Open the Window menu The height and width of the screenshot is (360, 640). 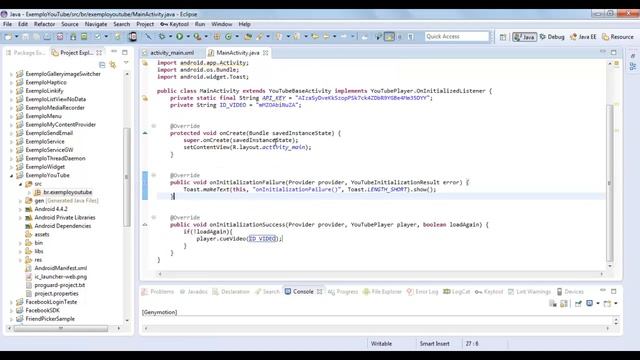[x=222, y=24]
